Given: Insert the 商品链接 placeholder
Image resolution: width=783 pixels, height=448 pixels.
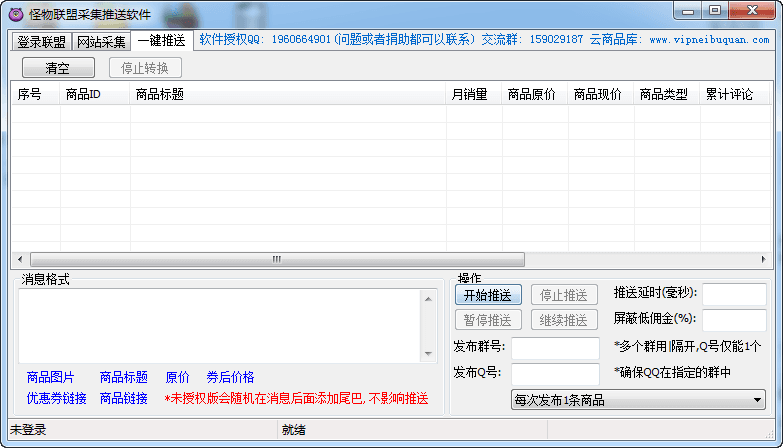Looking at the screenshot, I should click(123, 399).
